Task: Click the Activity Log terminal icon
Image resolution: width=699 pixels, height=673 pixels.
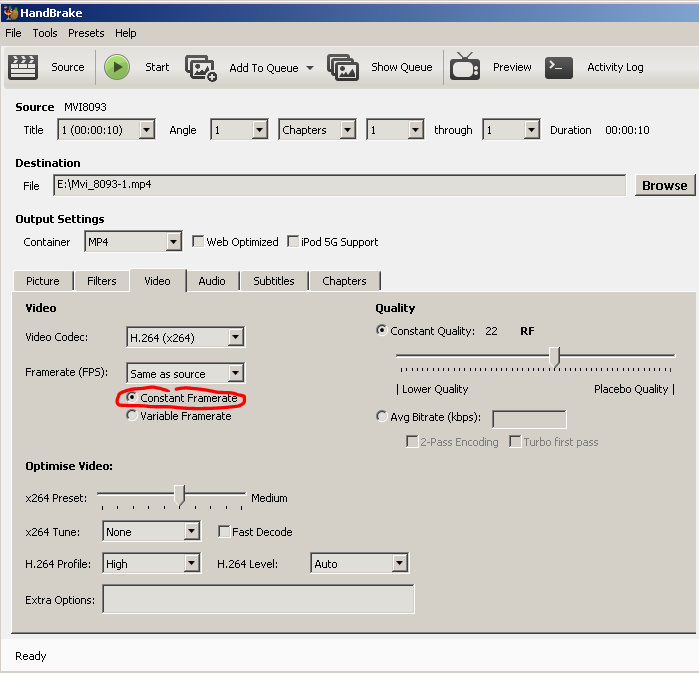Action: coord(559,68)
